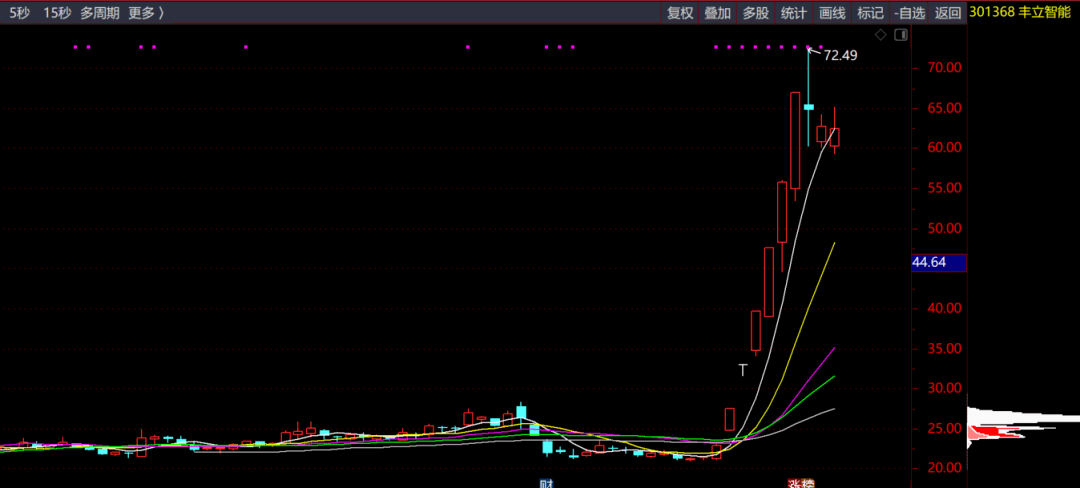Screen dimensions: 1080x488
Task: Click the 多股 multi-stock button
Action: [x=755, y=12]
